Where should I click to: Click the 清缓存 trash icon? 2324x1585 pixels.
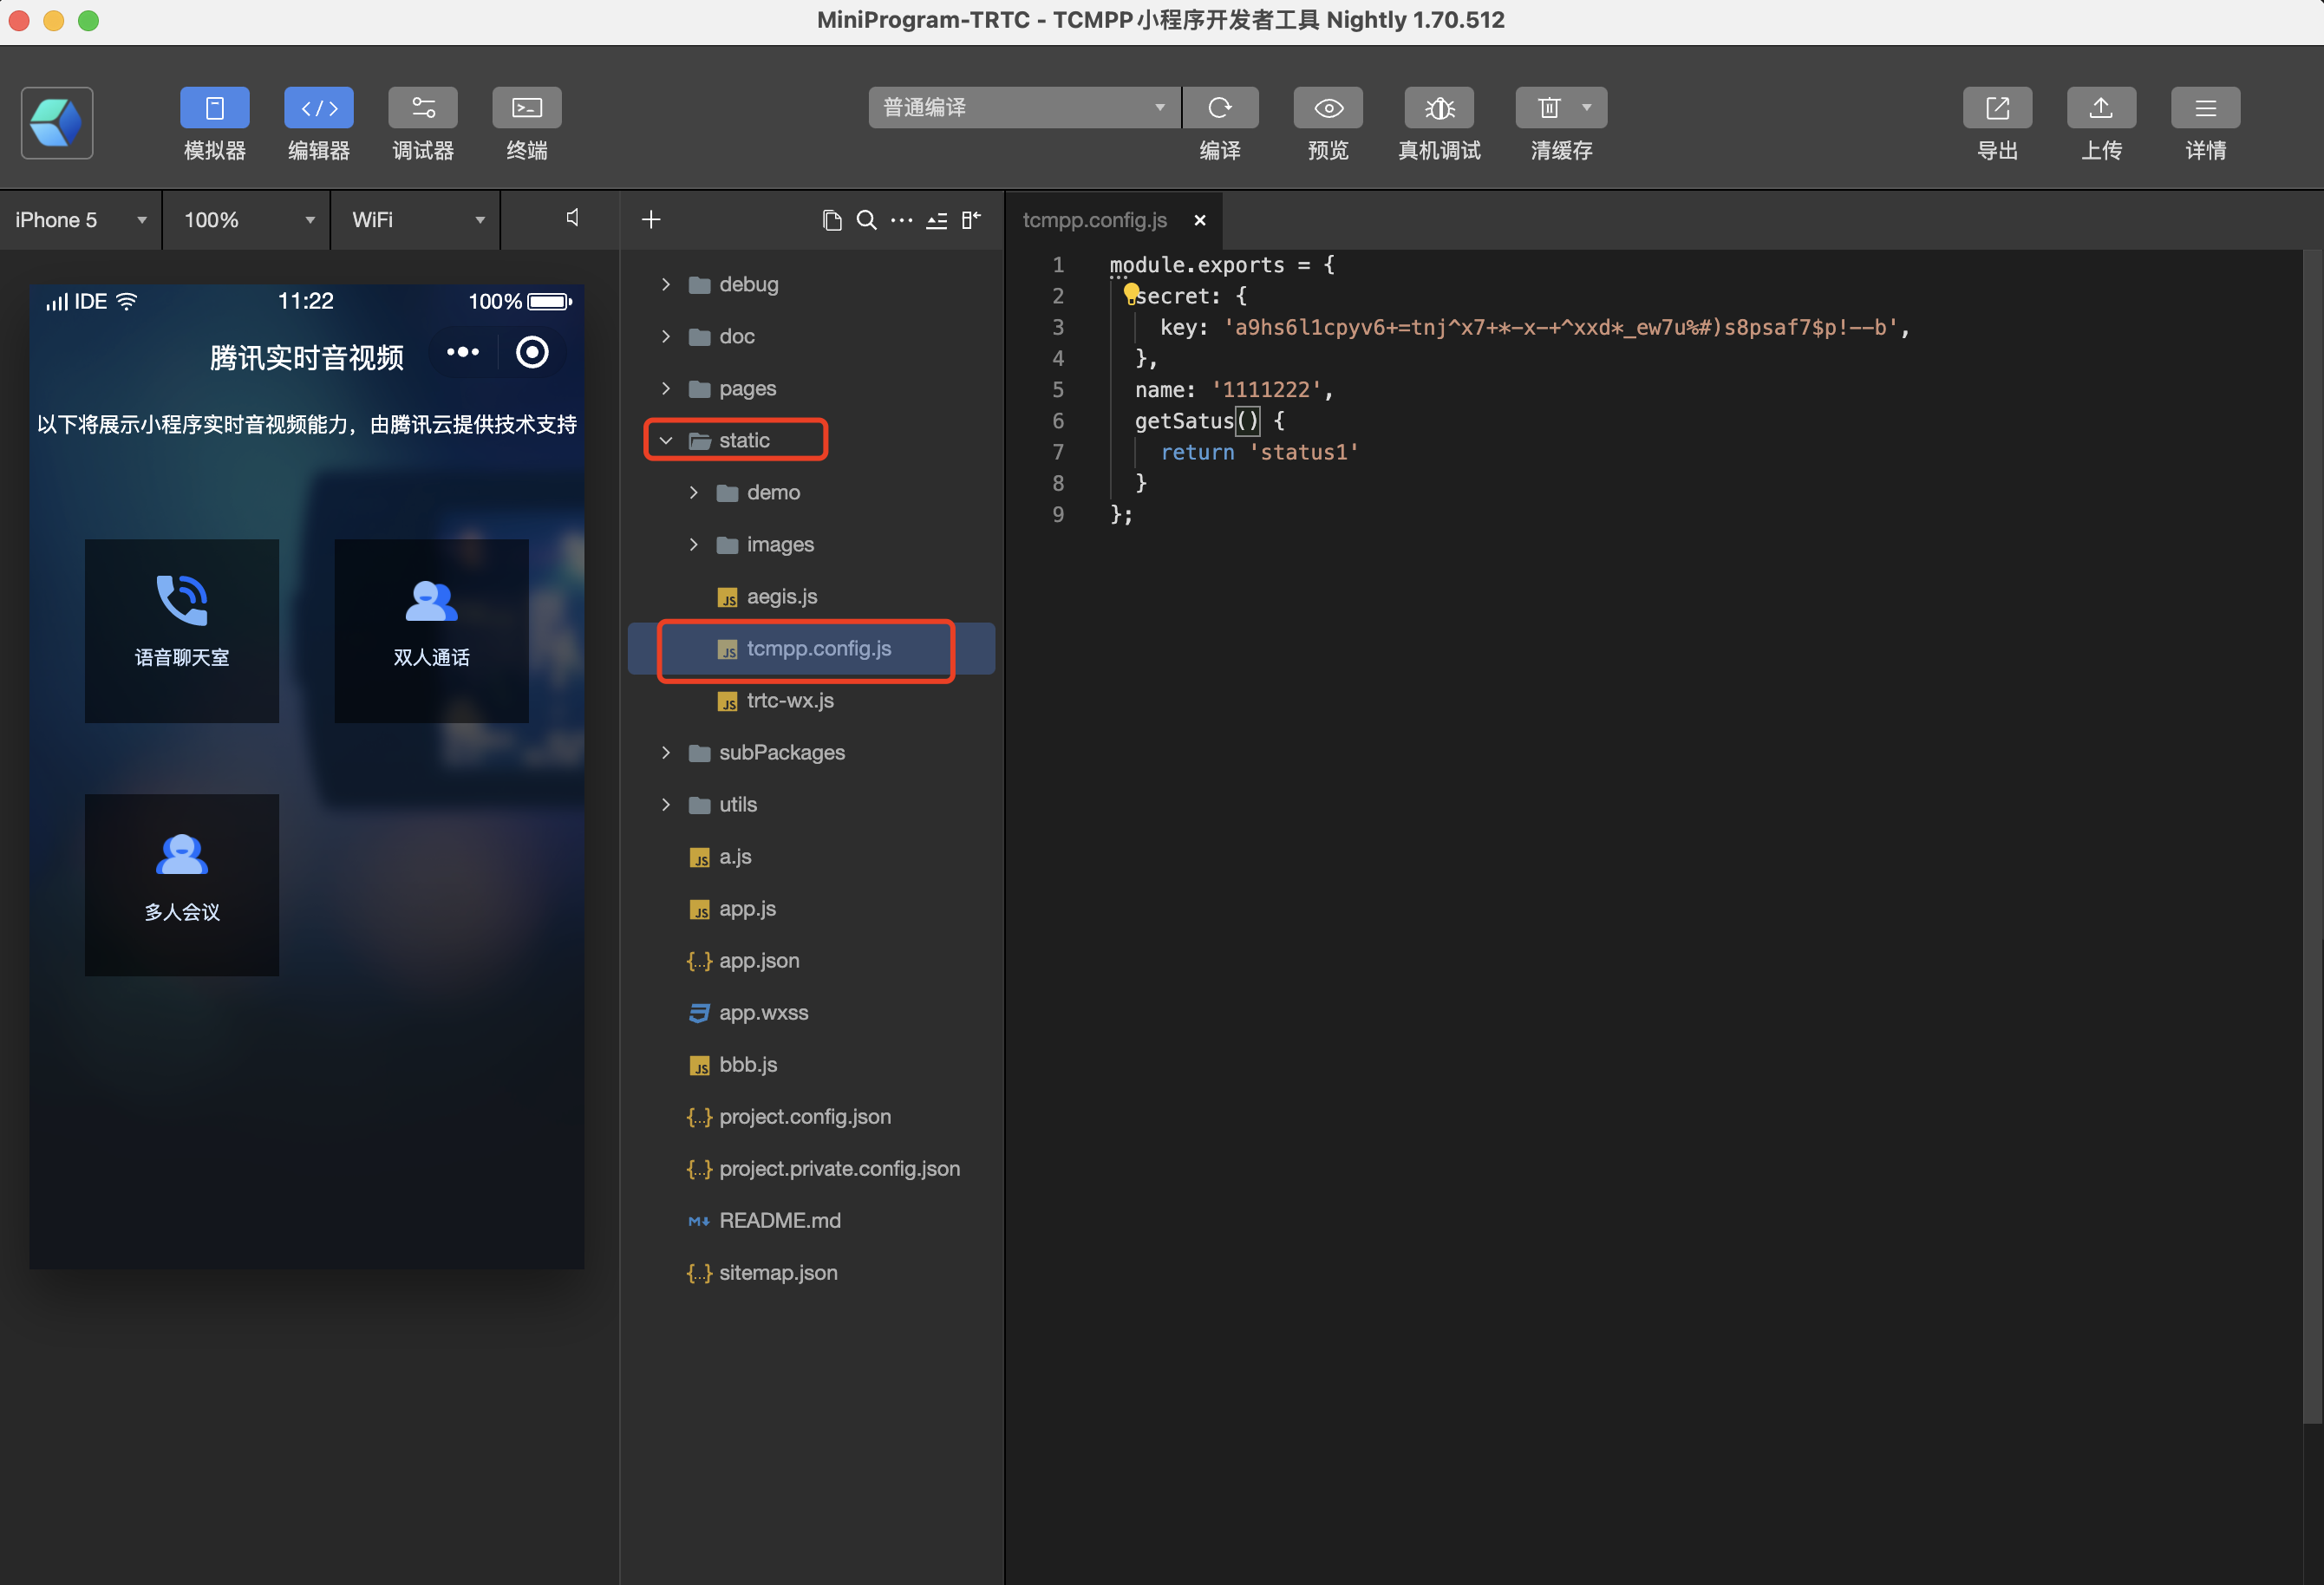1548,108
